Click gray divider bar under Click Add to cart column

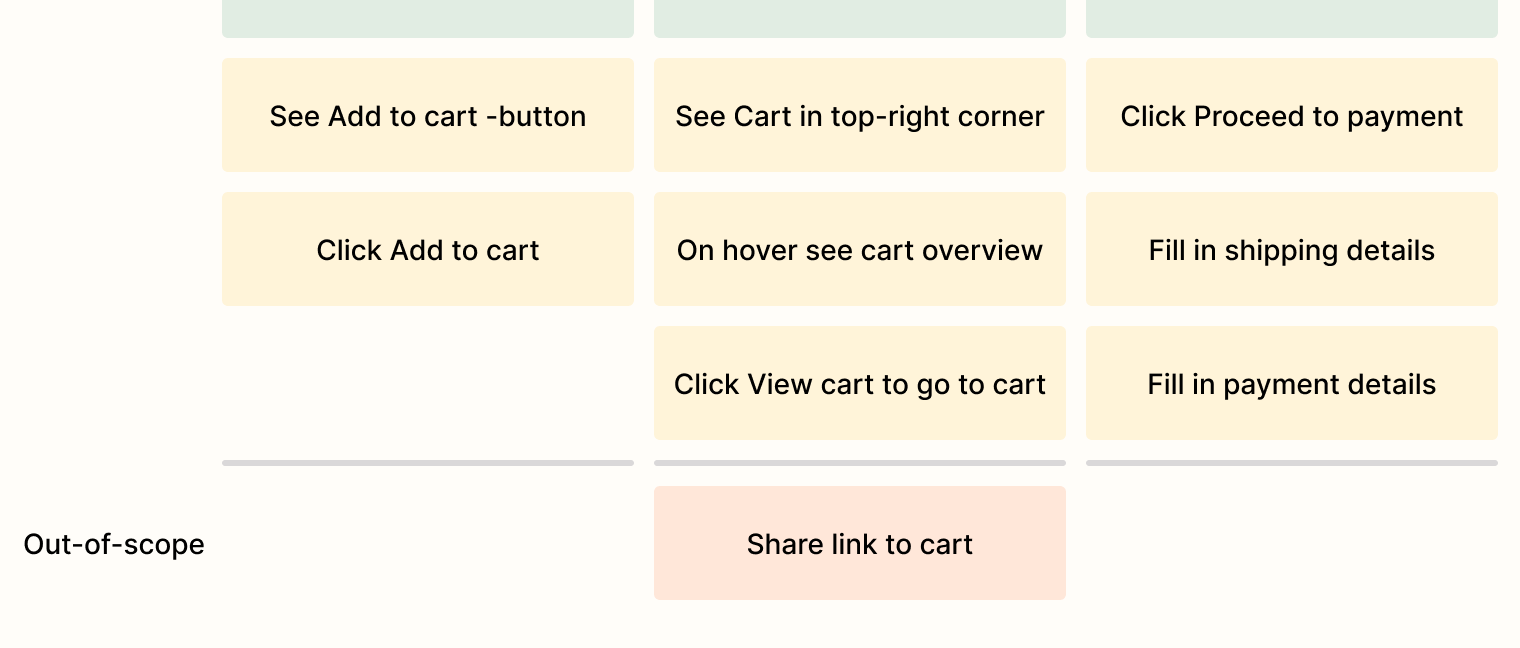pyautogui.click(x=428, y=463)
